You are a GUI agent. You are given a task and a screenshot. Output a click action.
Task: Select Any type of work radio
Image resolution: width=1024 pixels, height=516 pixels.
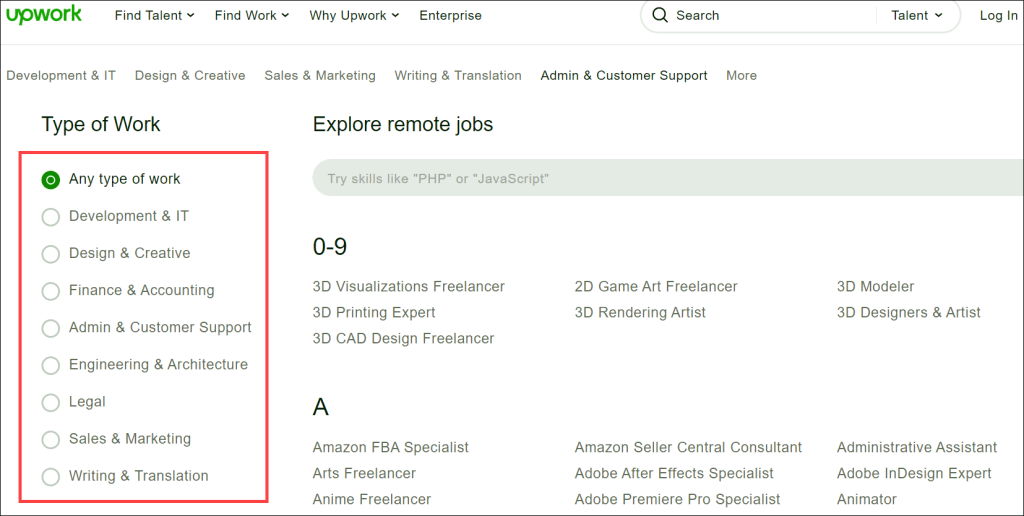tap(50, 179)
